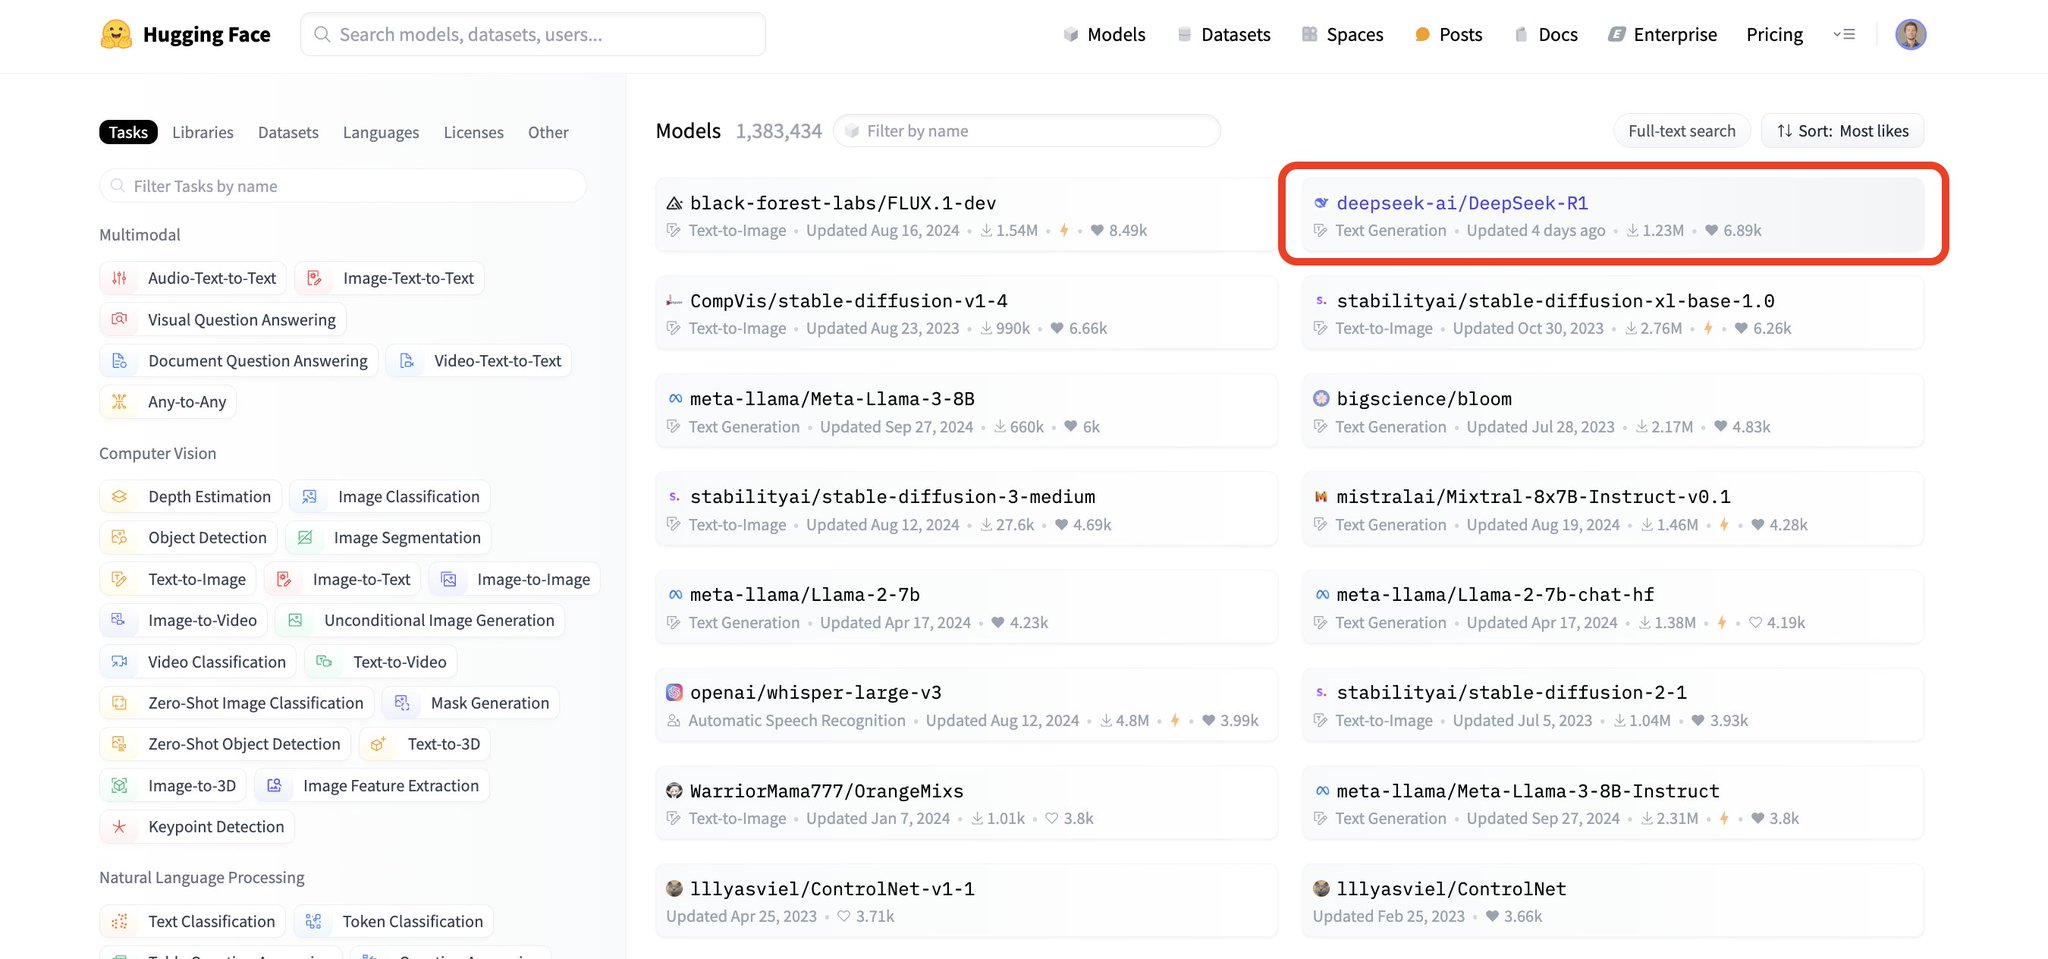Image resolution: width=2048 pixels, height=959 pixels.
Task: Click the Image Classification task icon
Action: [x=310, y=496]
